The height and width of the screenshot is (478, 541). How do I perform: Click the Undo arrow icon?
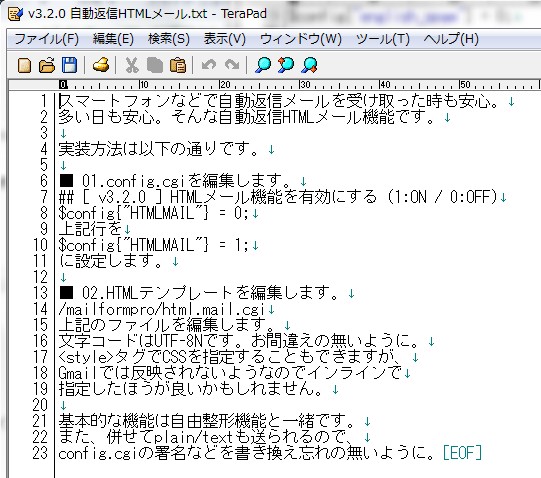pos(209,65)
